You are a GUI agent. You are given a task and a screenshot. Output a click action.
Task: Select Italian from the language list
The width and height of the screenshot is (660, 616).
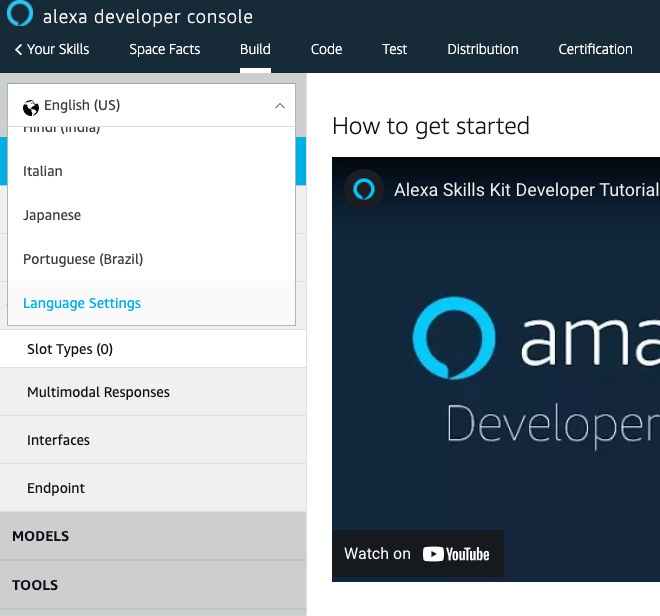(x=43, y=171)
